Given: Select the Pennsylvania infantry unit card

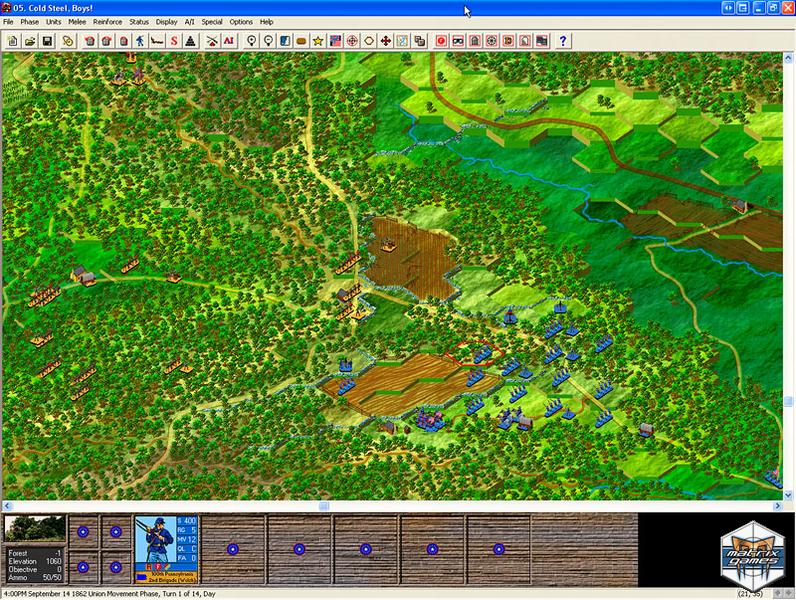Looking at the screenshot, I should pyautogui.click(x=167, y=548).
